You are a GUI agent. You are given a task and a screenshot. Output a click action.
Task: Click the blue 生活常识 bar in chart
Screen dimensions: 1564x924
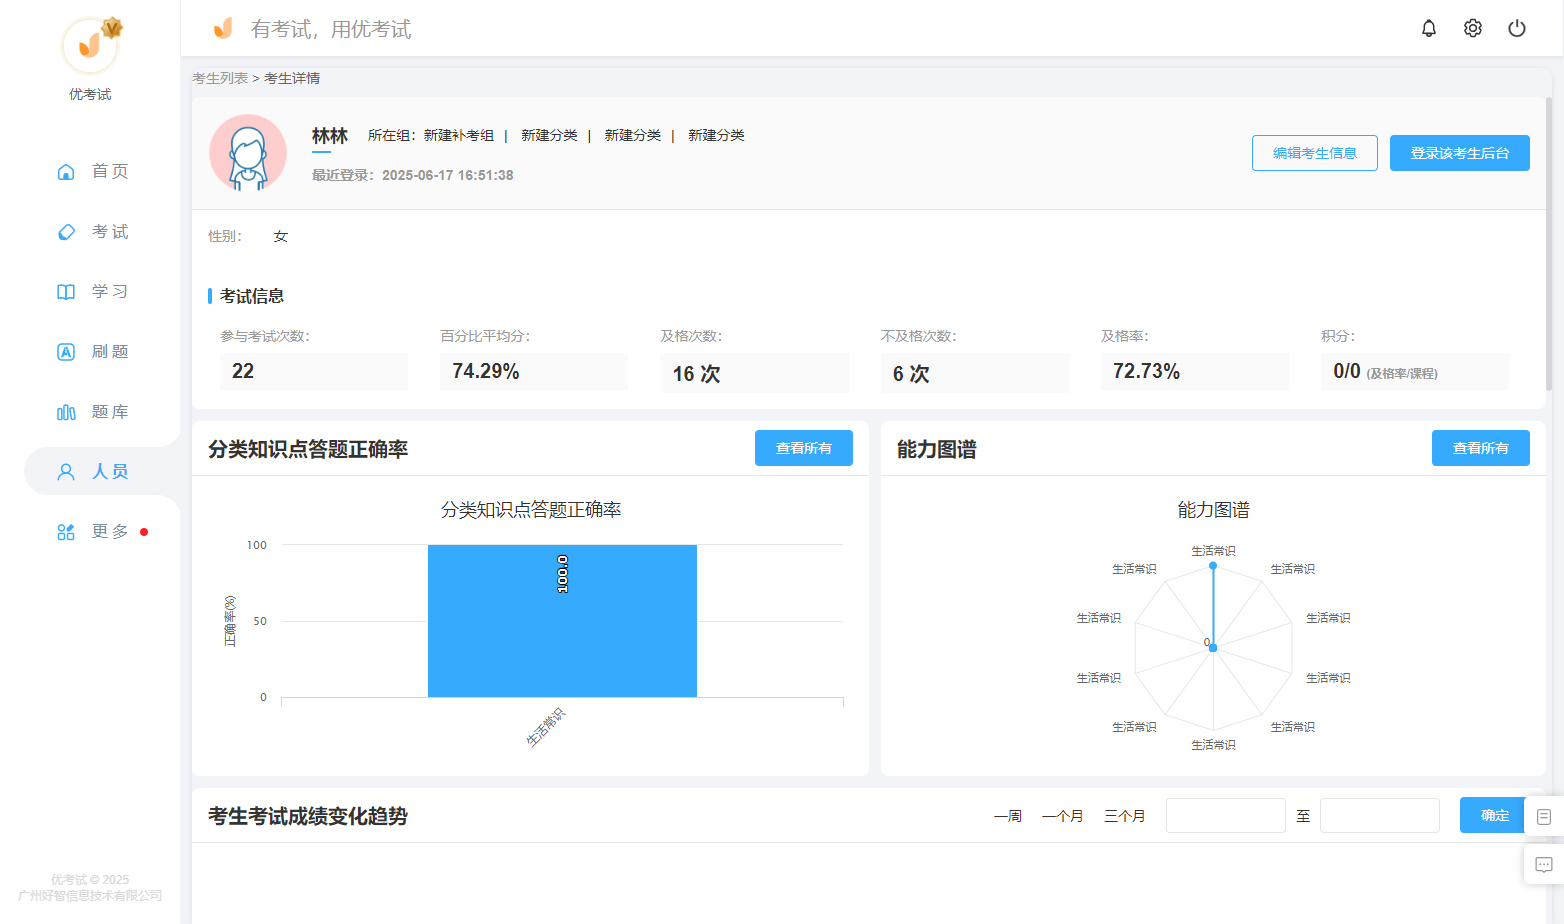[562, 621]
